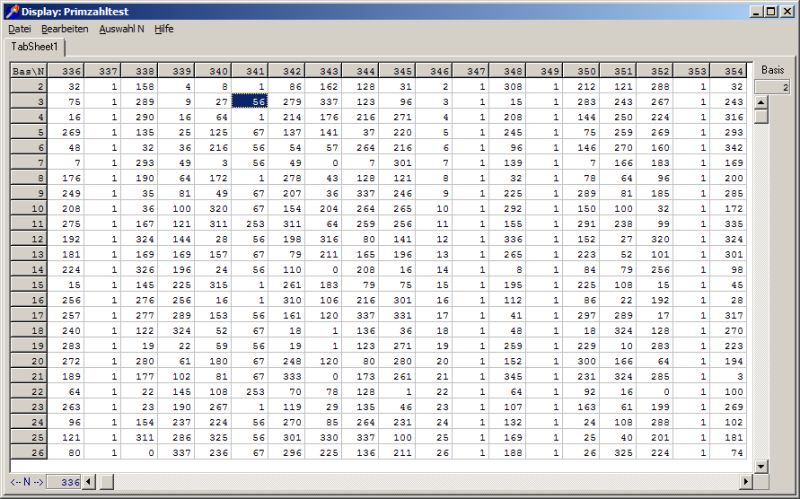Select column header 336
Viewport: 800px width, 499px height.
point(65,71)
